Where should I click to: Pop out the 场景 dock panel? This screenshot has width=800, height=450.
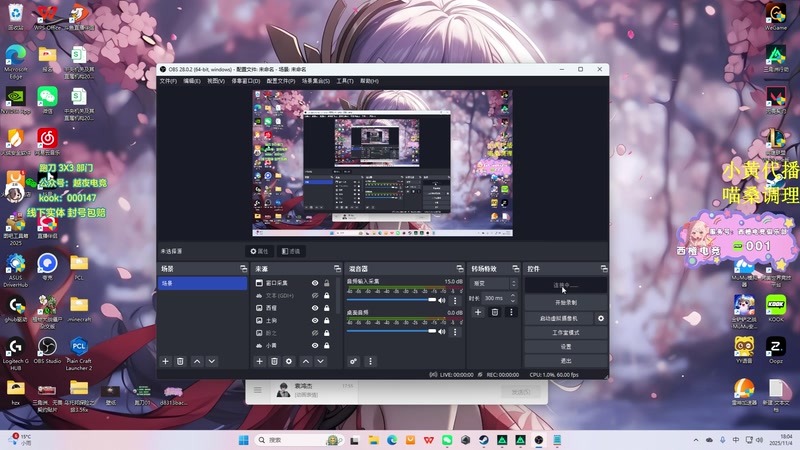[243, 268]
